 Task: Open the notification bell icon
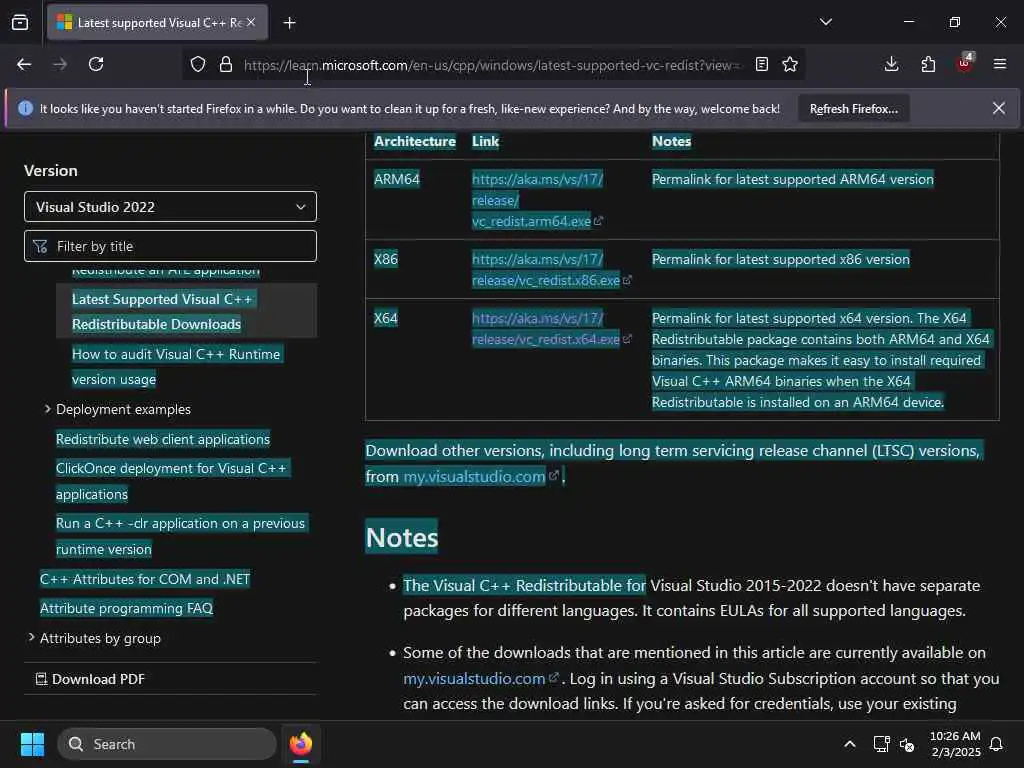coord(996,744)
